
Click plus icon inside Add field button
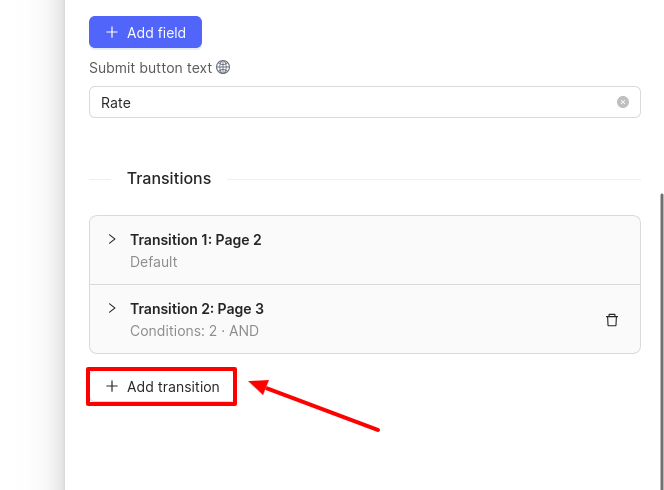pos(112,32)
